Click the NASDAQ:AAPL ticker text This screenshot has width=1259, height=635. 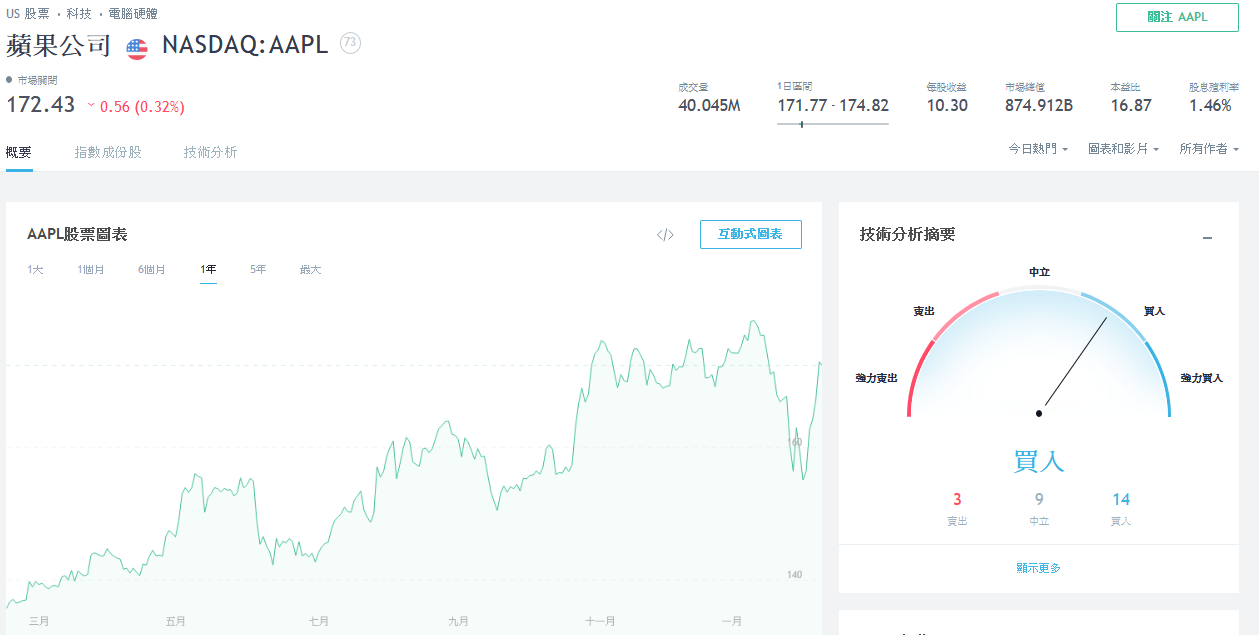245,45
